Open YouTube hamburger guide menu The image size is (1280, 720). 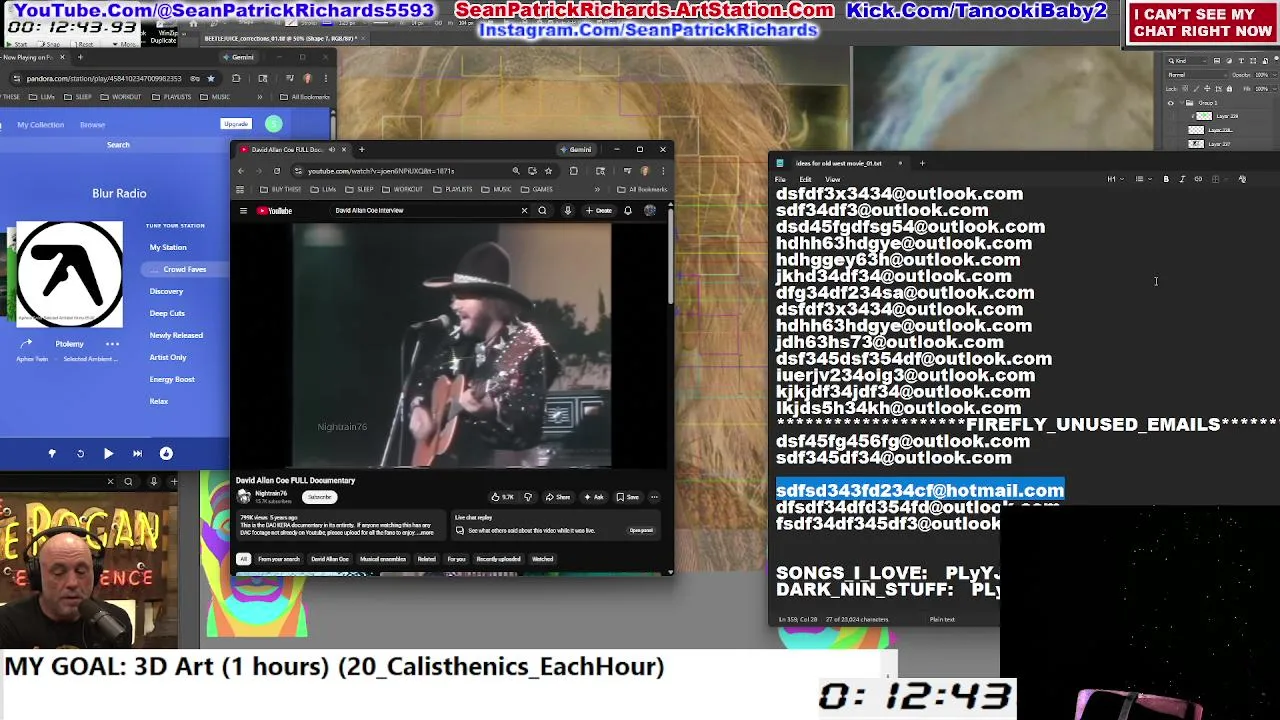tap(243, 210)
